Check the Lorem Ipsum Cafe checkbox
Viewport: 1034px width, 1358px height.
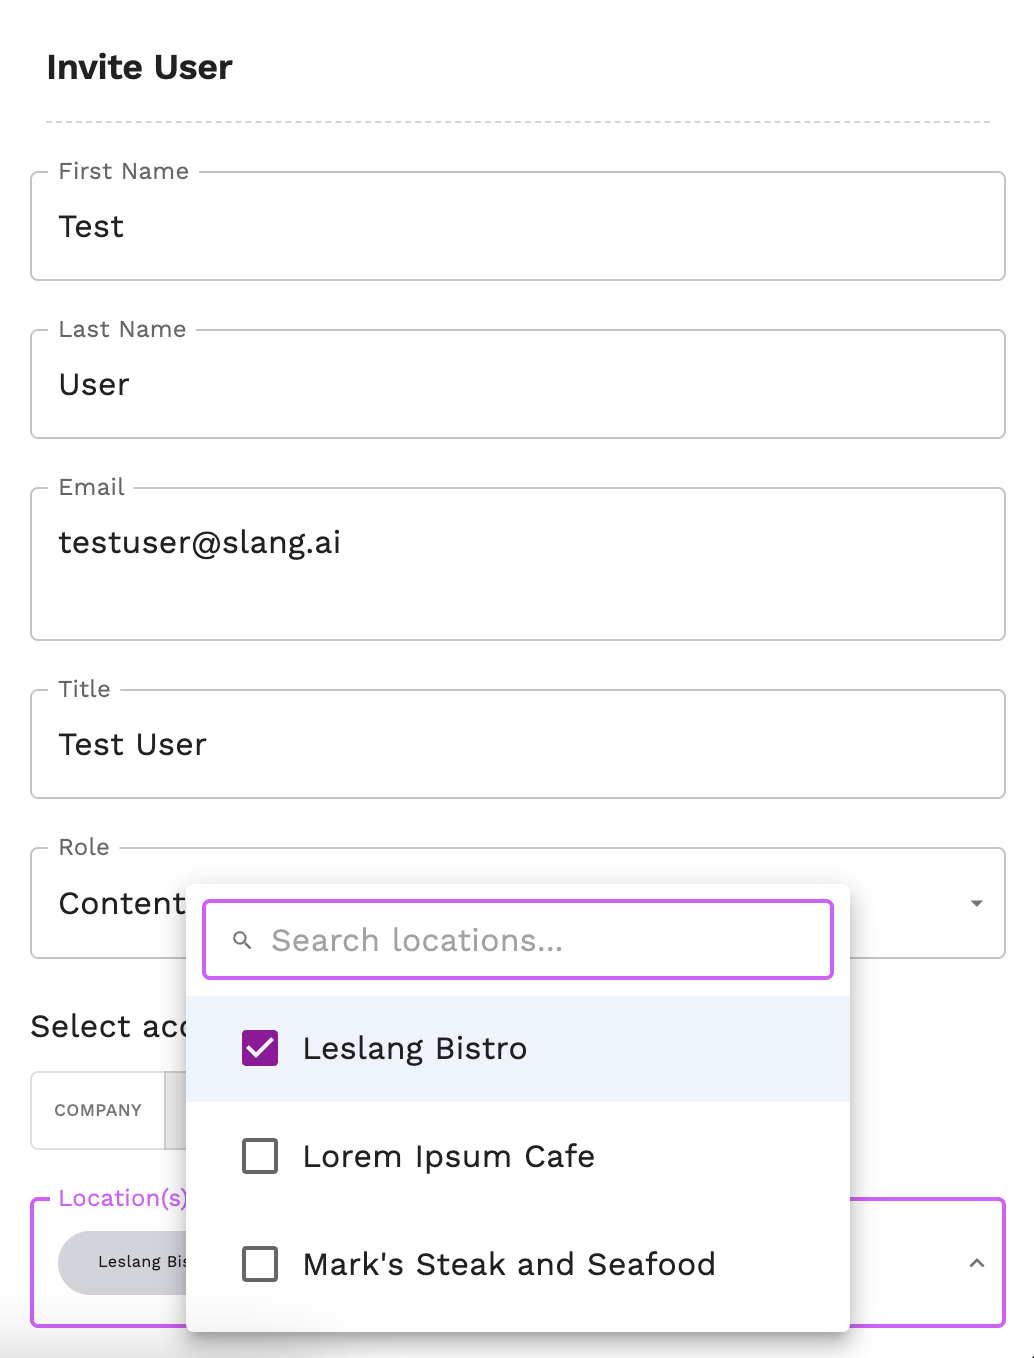[x=260, y=1156]
